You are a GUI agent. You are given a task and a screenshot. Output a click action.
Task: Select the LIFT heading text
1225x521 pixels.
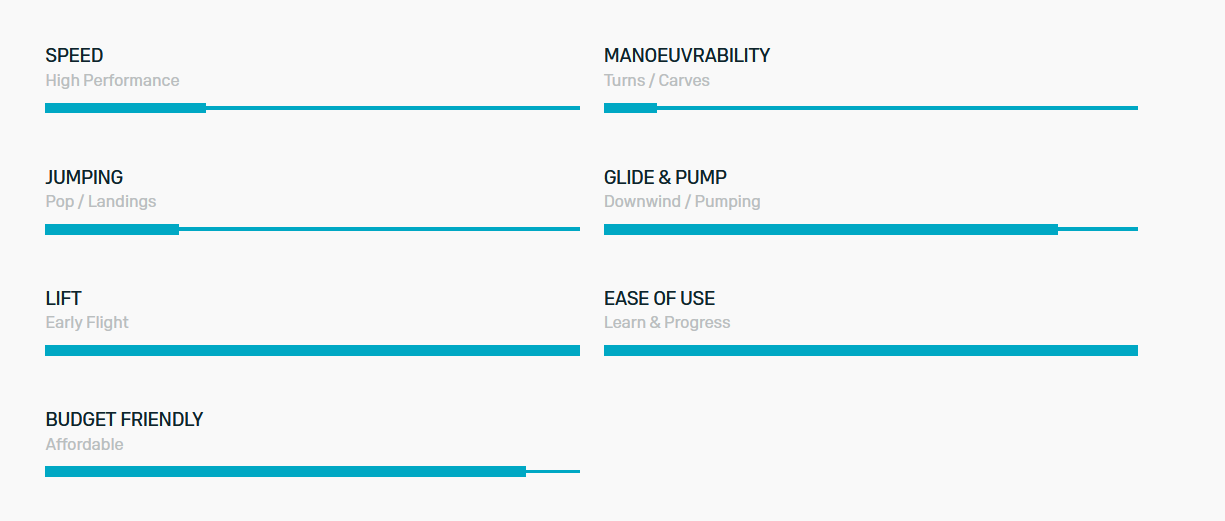(63, 299)
